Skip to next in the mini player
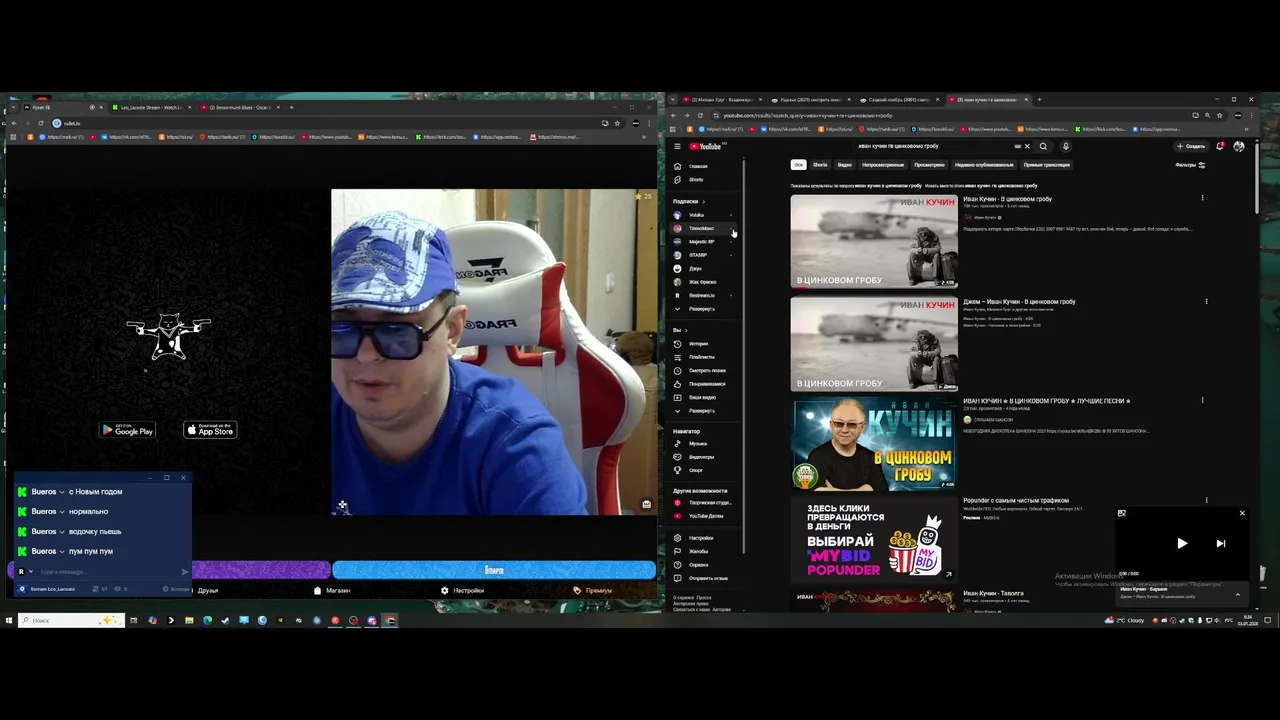This screenshot has height=720, width=1280. tap(1220, 543)
